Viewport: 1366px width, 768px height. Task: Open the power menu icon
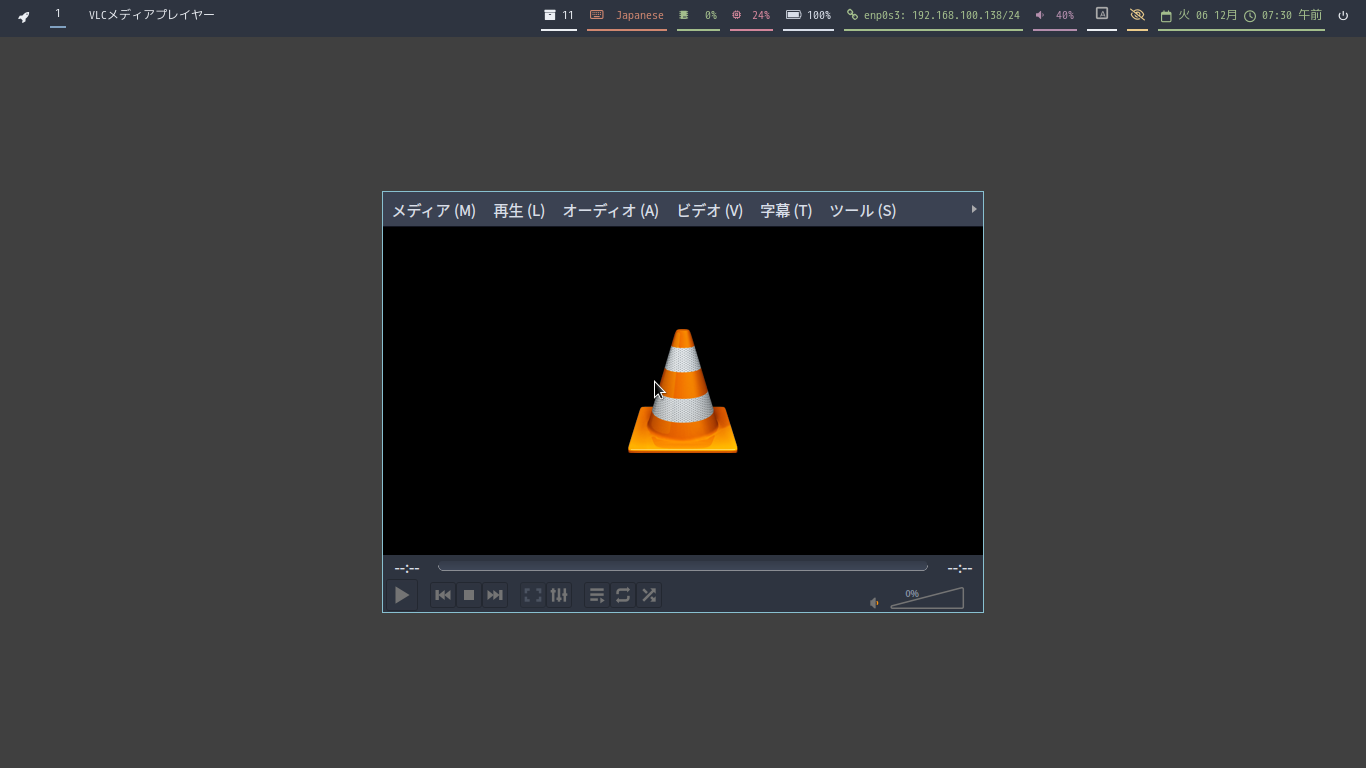[1343, 15]
